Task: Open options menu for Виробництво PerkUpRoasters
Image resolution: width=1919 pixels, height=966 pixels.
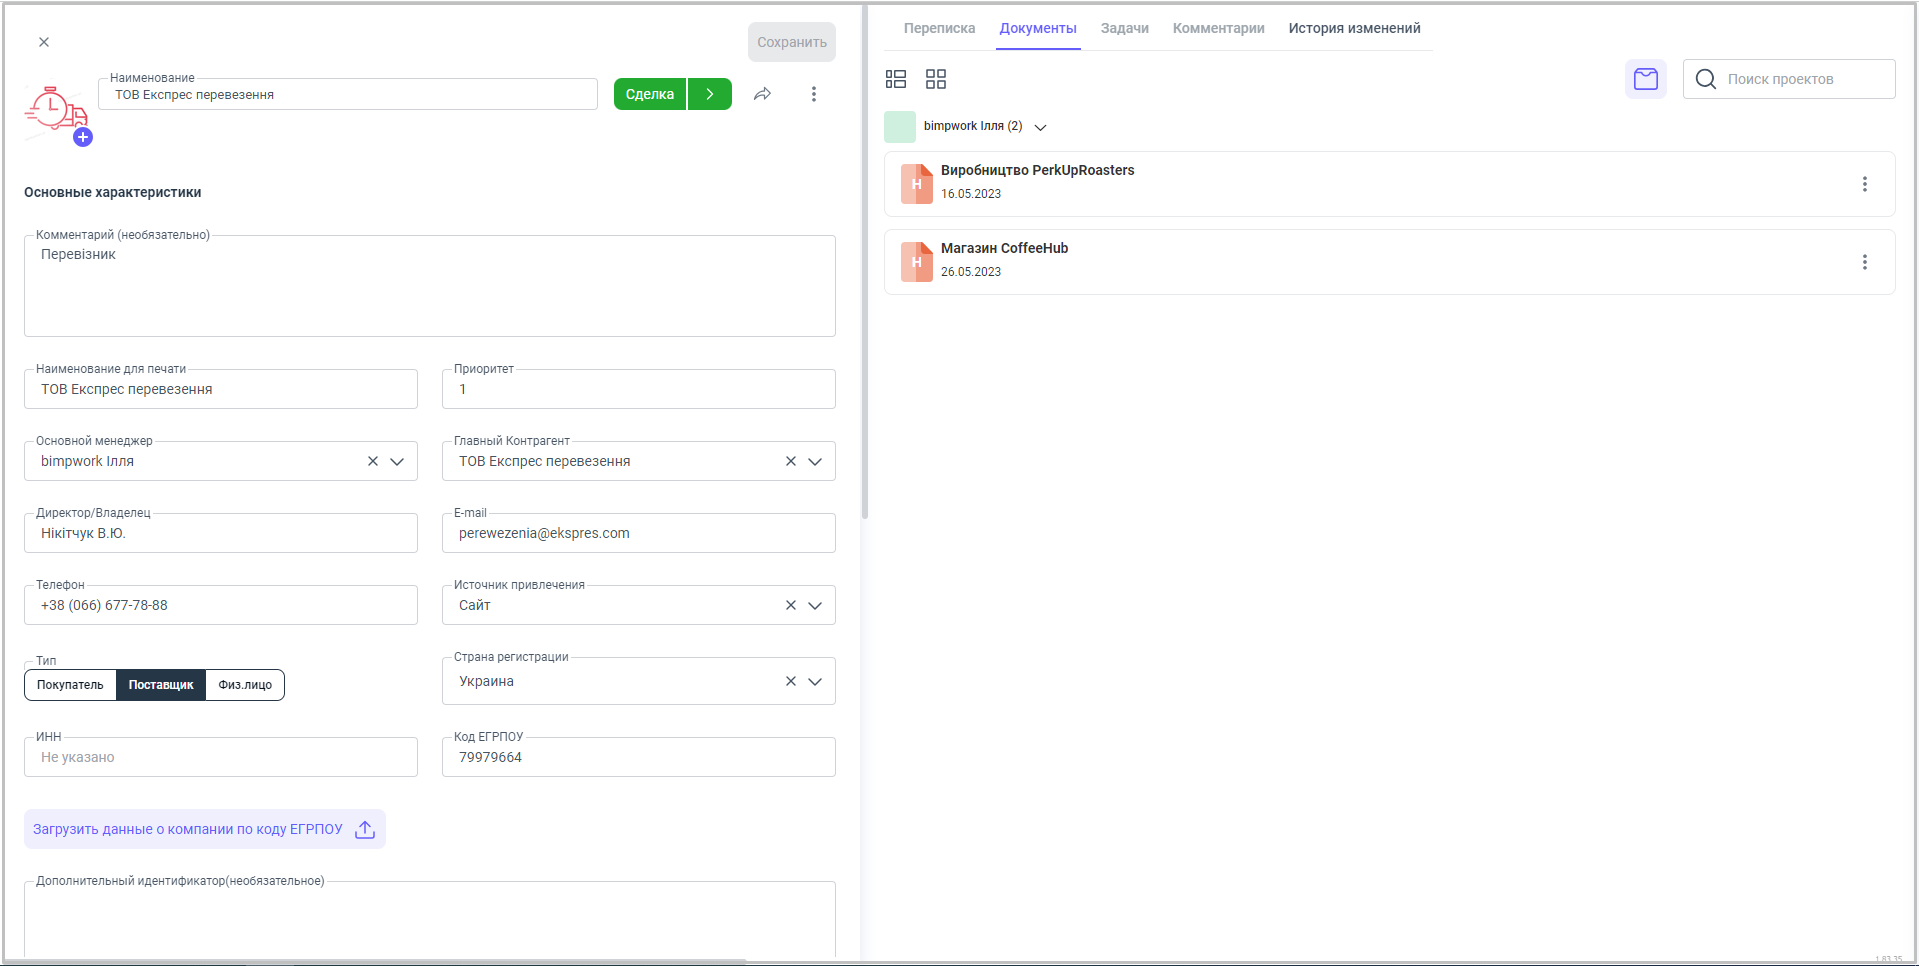Action: pyautogui.click(x=1864, y=184)
